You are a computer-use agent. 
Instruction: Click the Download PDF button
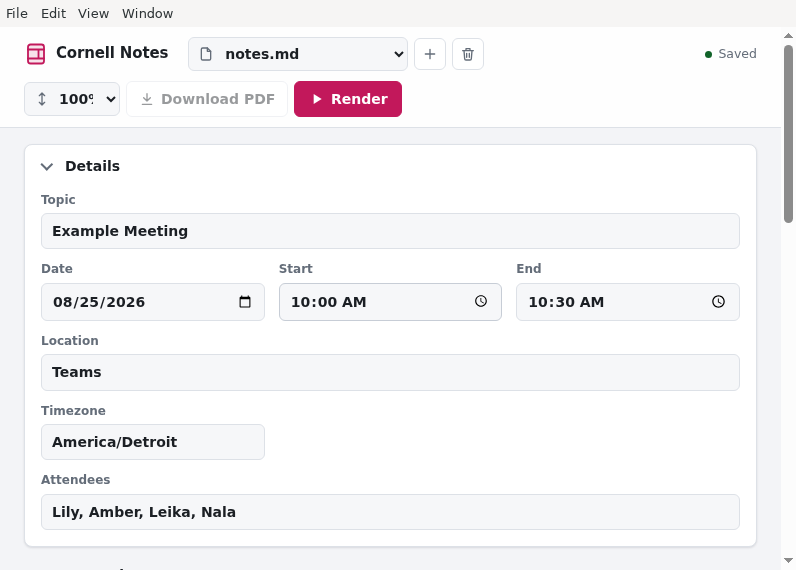pyautogui.click(x=207, y=99)
